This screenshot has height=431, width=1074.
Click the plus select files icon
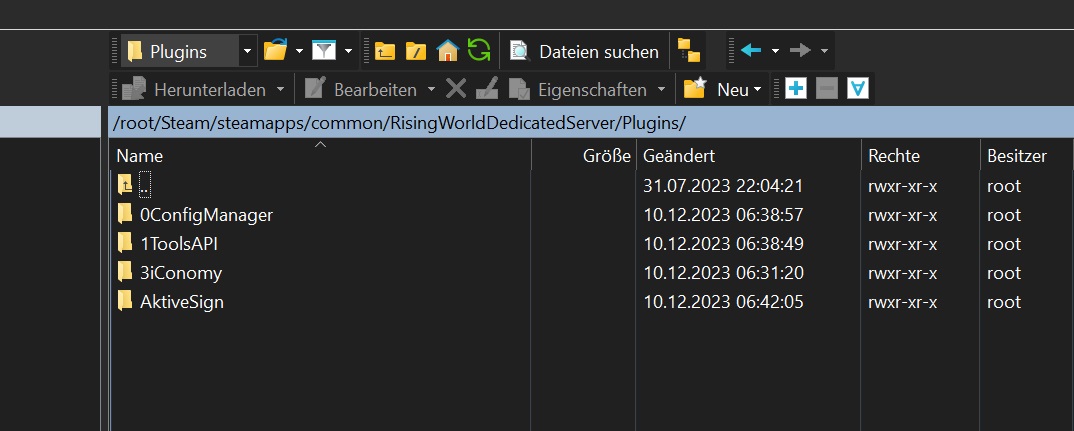(x=796, y=89)
